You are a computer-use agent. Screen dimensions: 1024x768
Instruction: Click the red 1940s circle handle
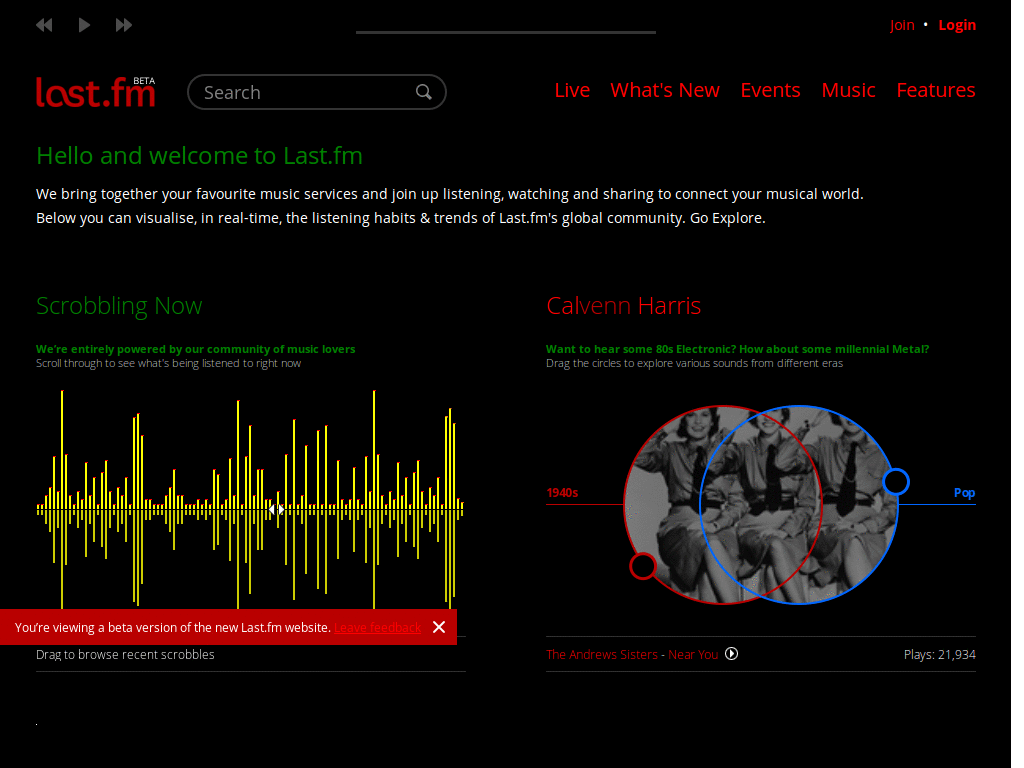click(643, 566)
